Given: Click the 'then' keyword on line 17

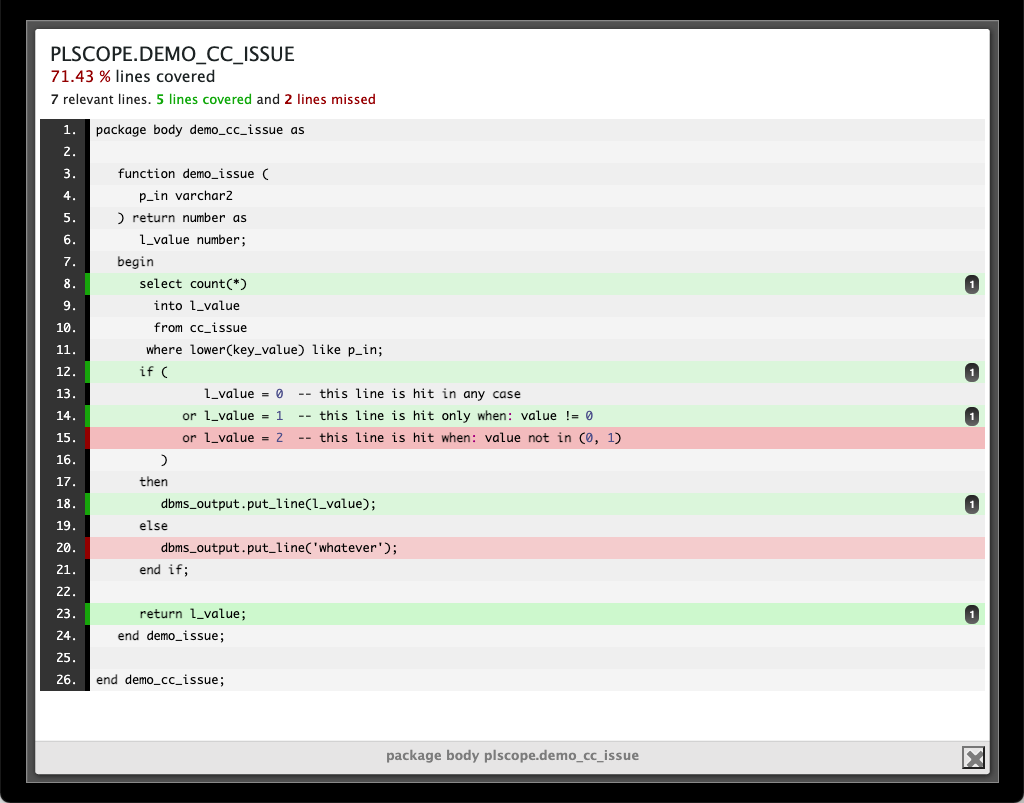Looking at the screenshot, I should pyautogui.click(x=153, y=482).
